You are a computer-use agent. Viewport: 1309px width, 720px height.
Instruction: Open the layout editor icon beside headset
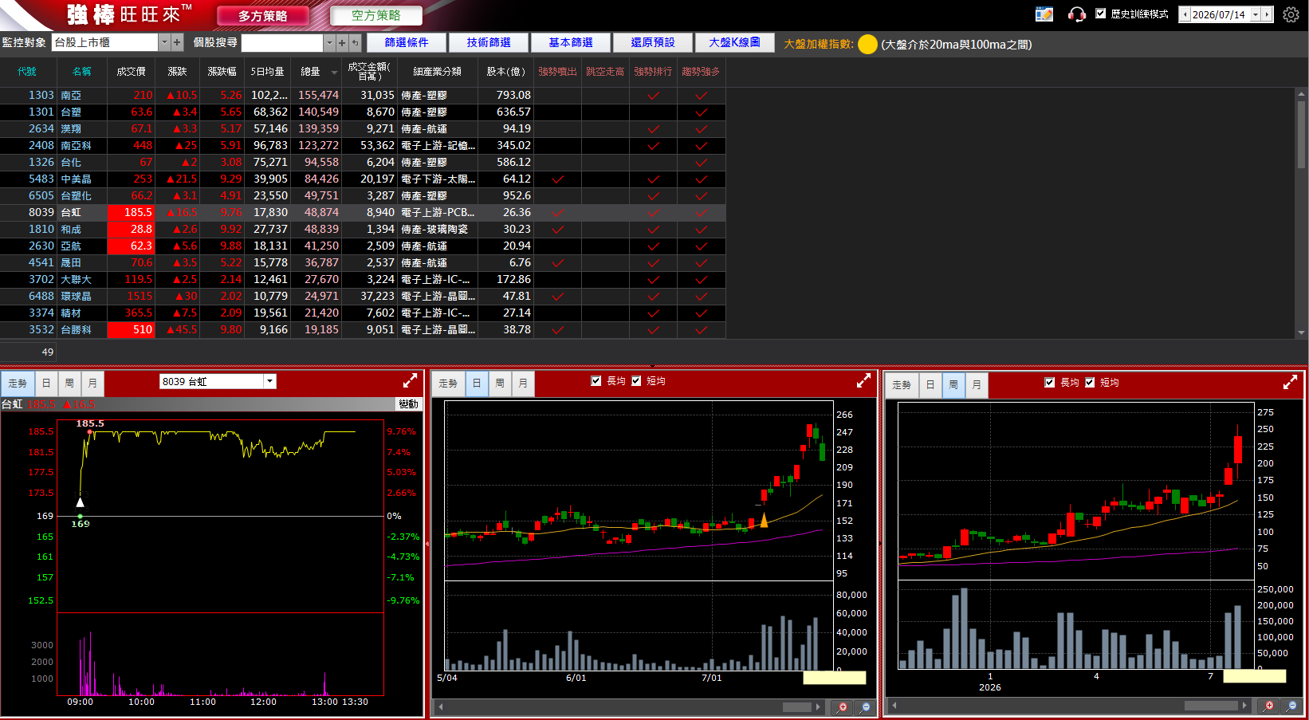click(1044, 14)
